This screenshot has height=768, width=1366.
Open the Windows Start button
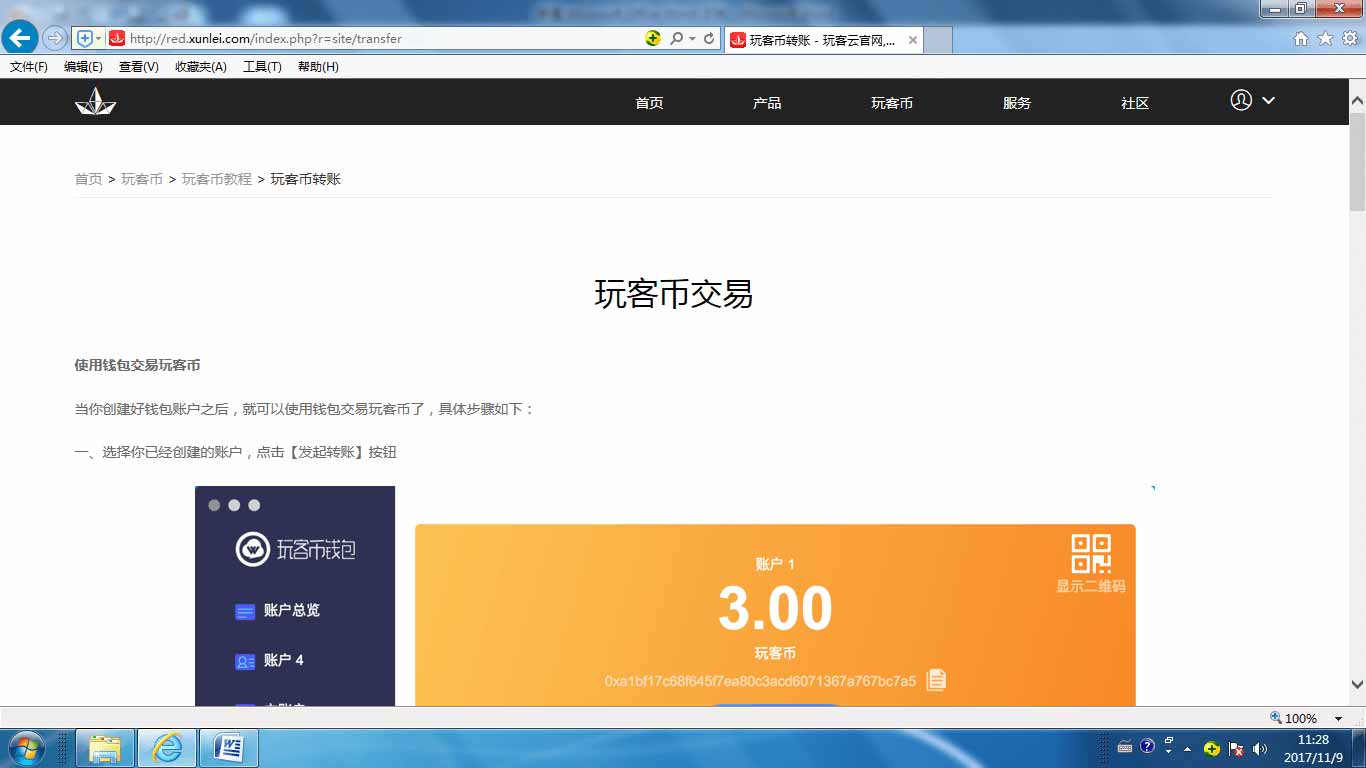25,748
